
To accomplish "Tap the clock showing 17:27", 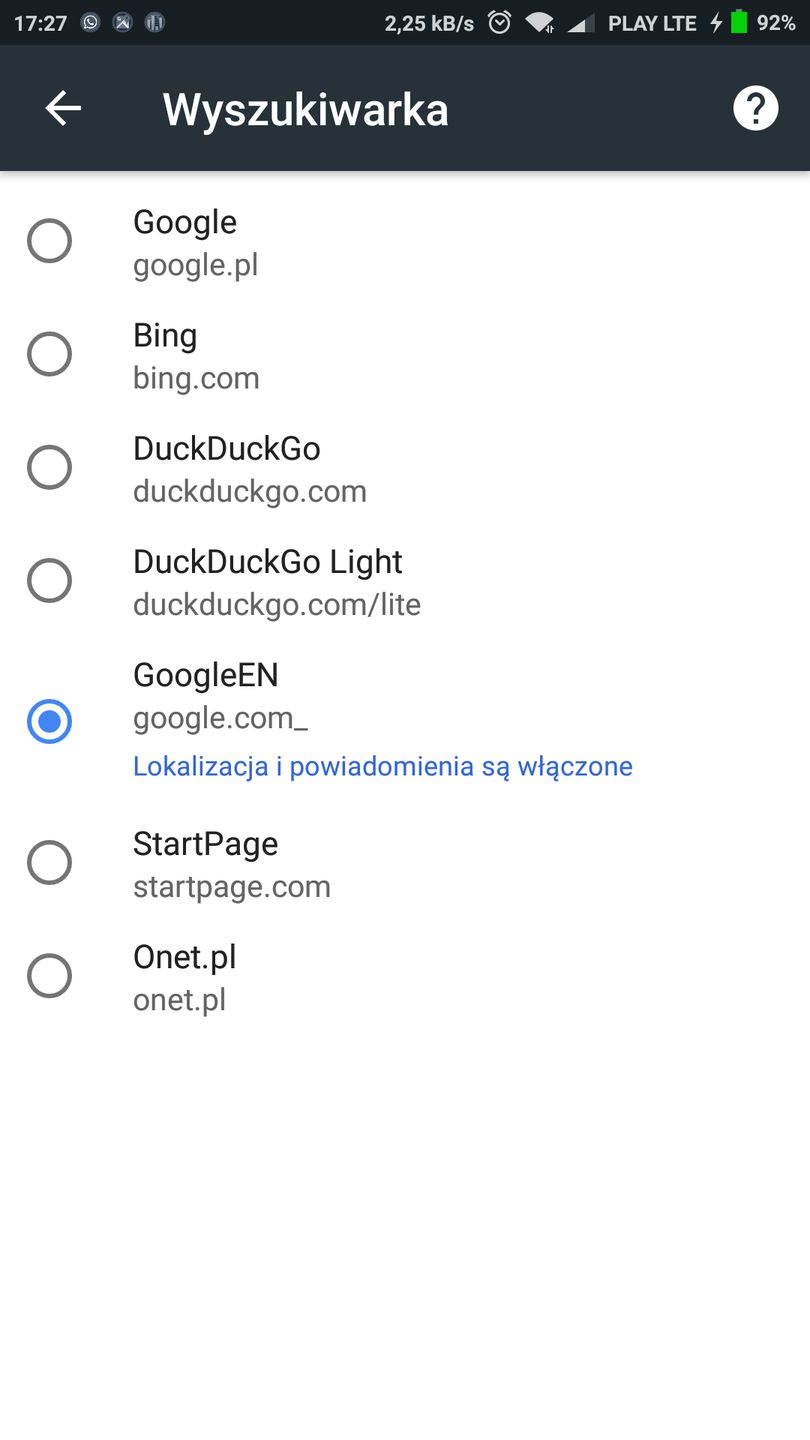I will 40,23.
